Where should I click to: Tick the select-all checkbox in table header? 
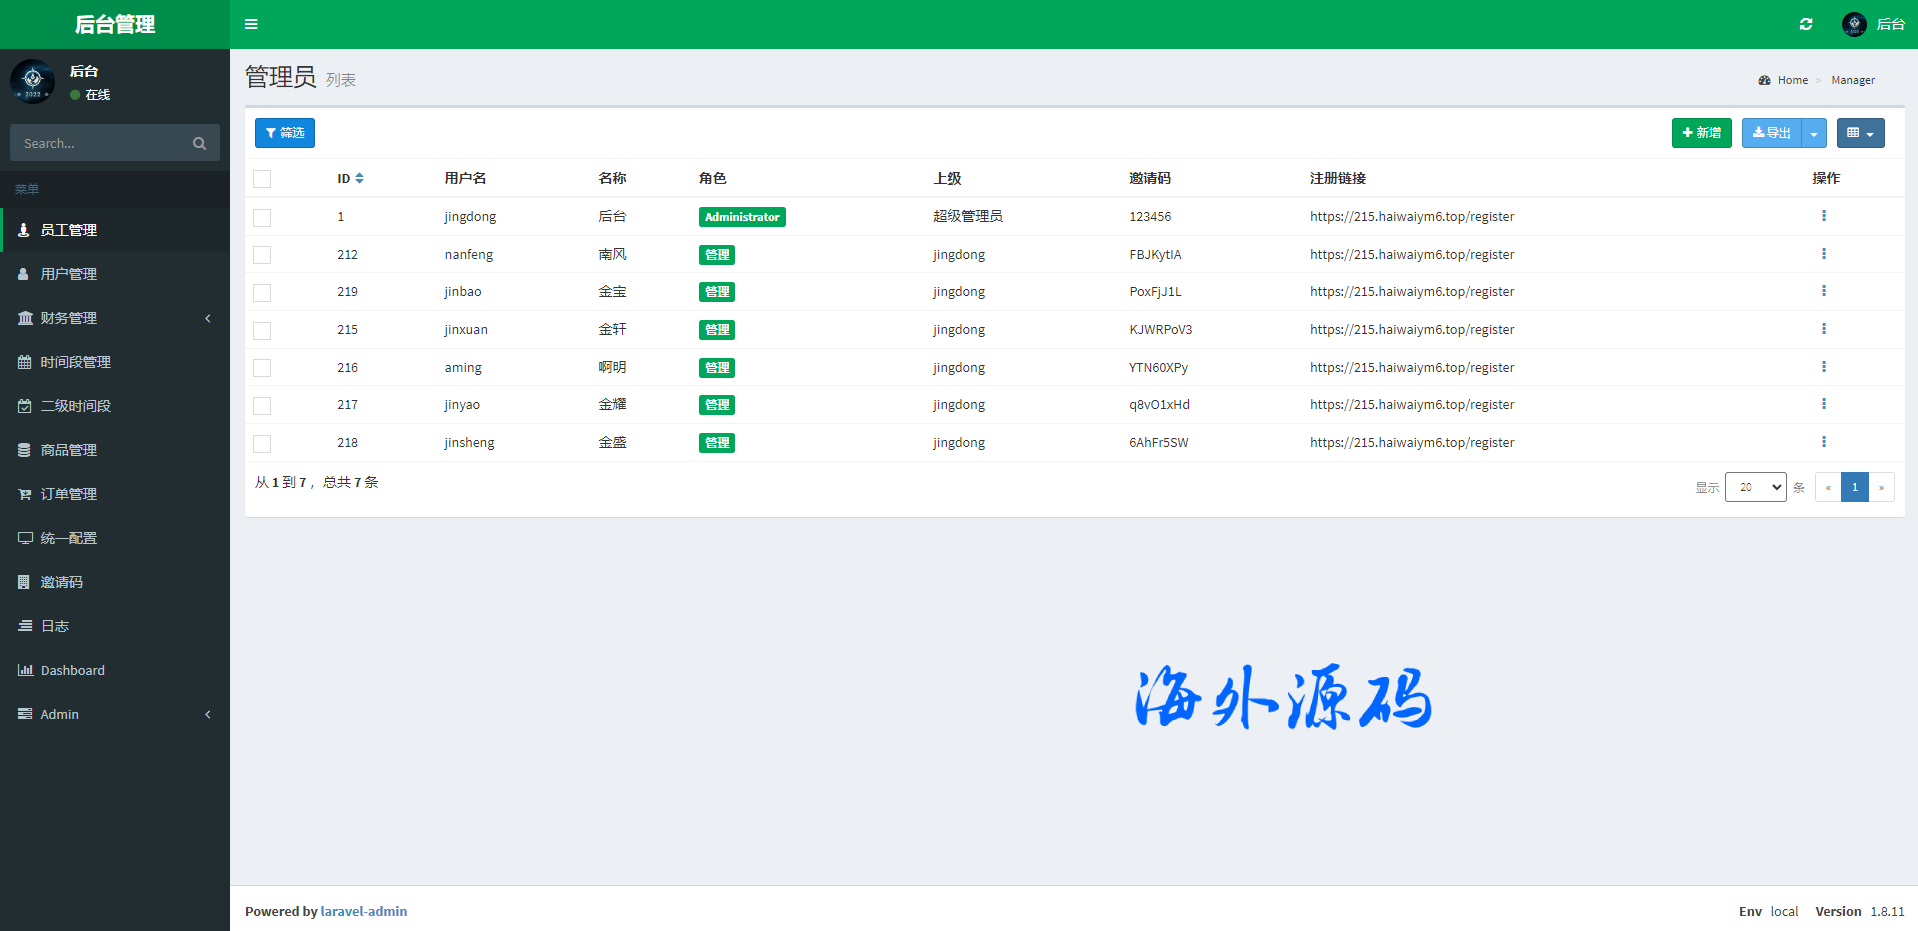click(262, 179)
